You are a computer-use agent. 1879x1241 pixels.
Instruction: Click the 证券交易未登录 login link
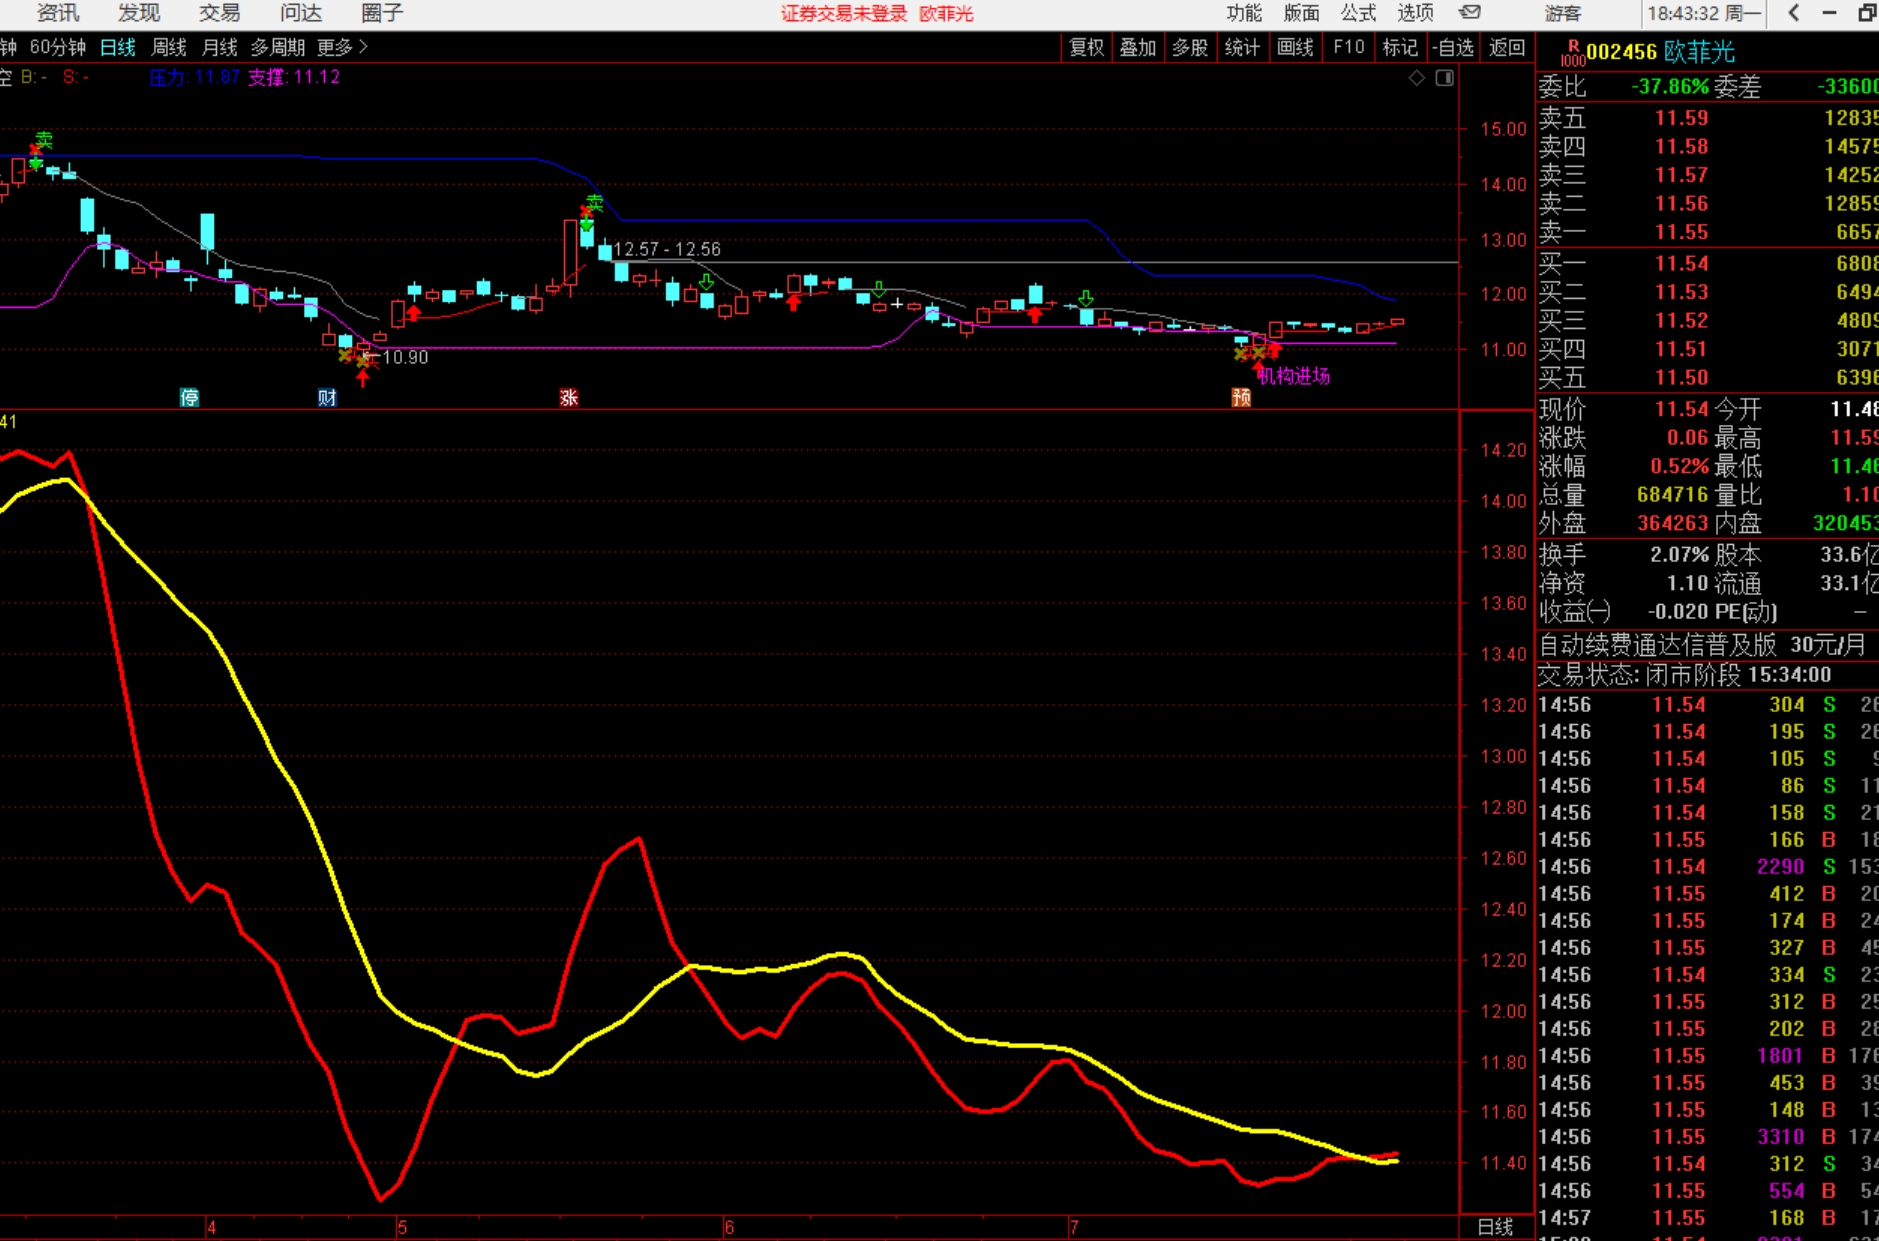(844, 13)
